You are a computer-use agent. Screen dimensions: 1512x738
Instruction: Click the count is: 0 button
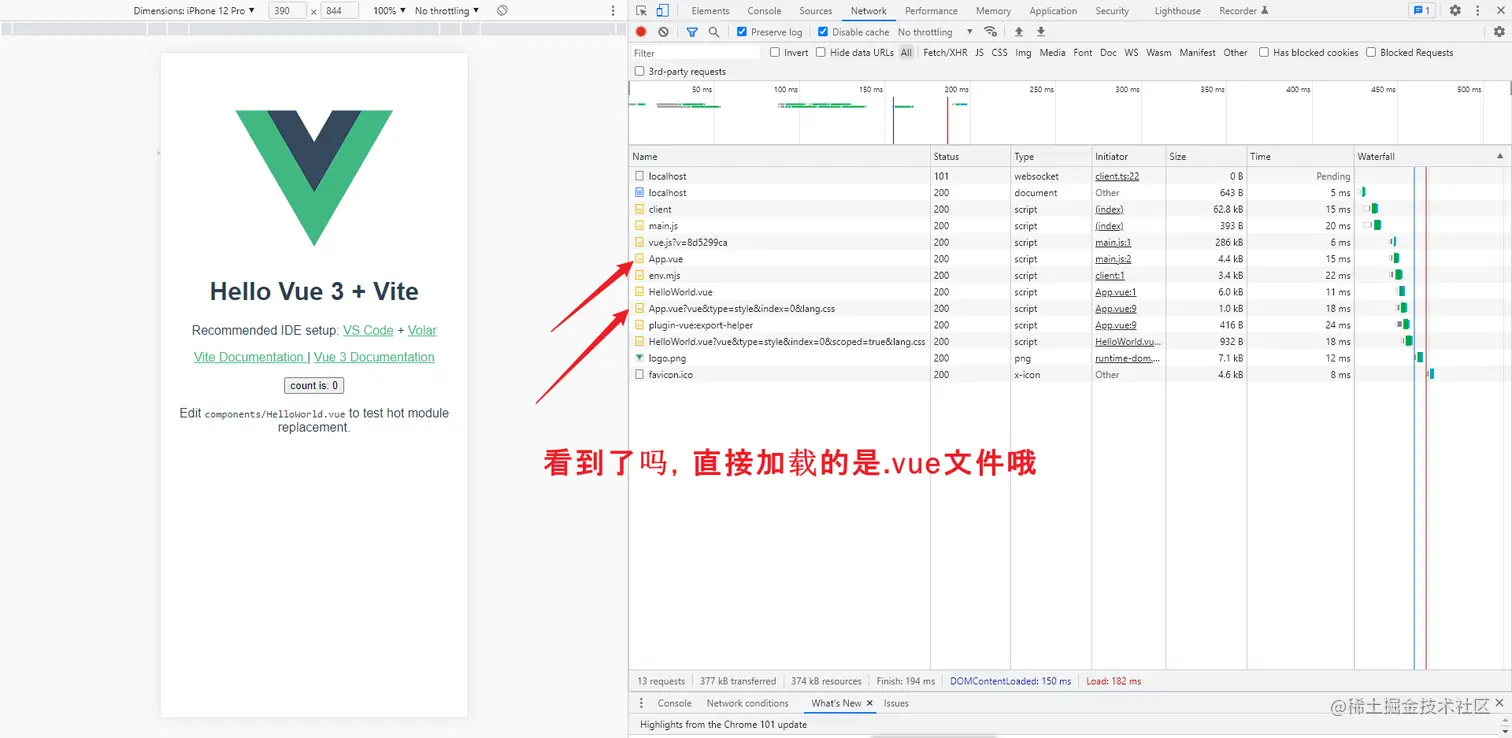coord(314,385)
